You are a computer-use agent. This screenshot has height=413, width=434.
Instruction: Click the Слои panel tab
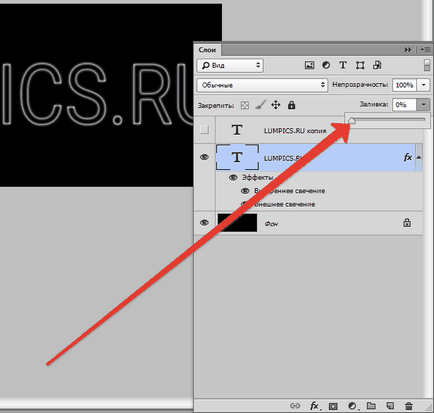coord(207,50)
